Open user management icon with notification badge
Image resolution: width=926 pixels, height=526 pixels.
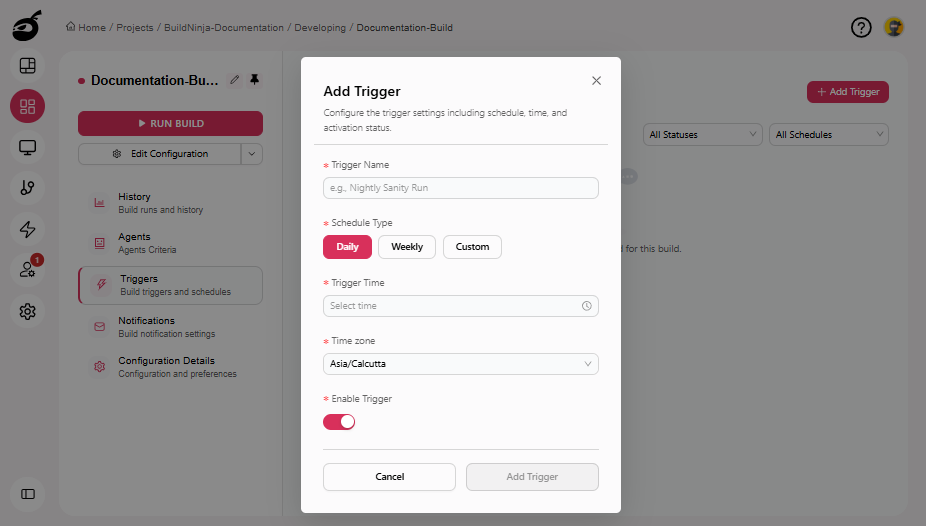coord(28,270)
